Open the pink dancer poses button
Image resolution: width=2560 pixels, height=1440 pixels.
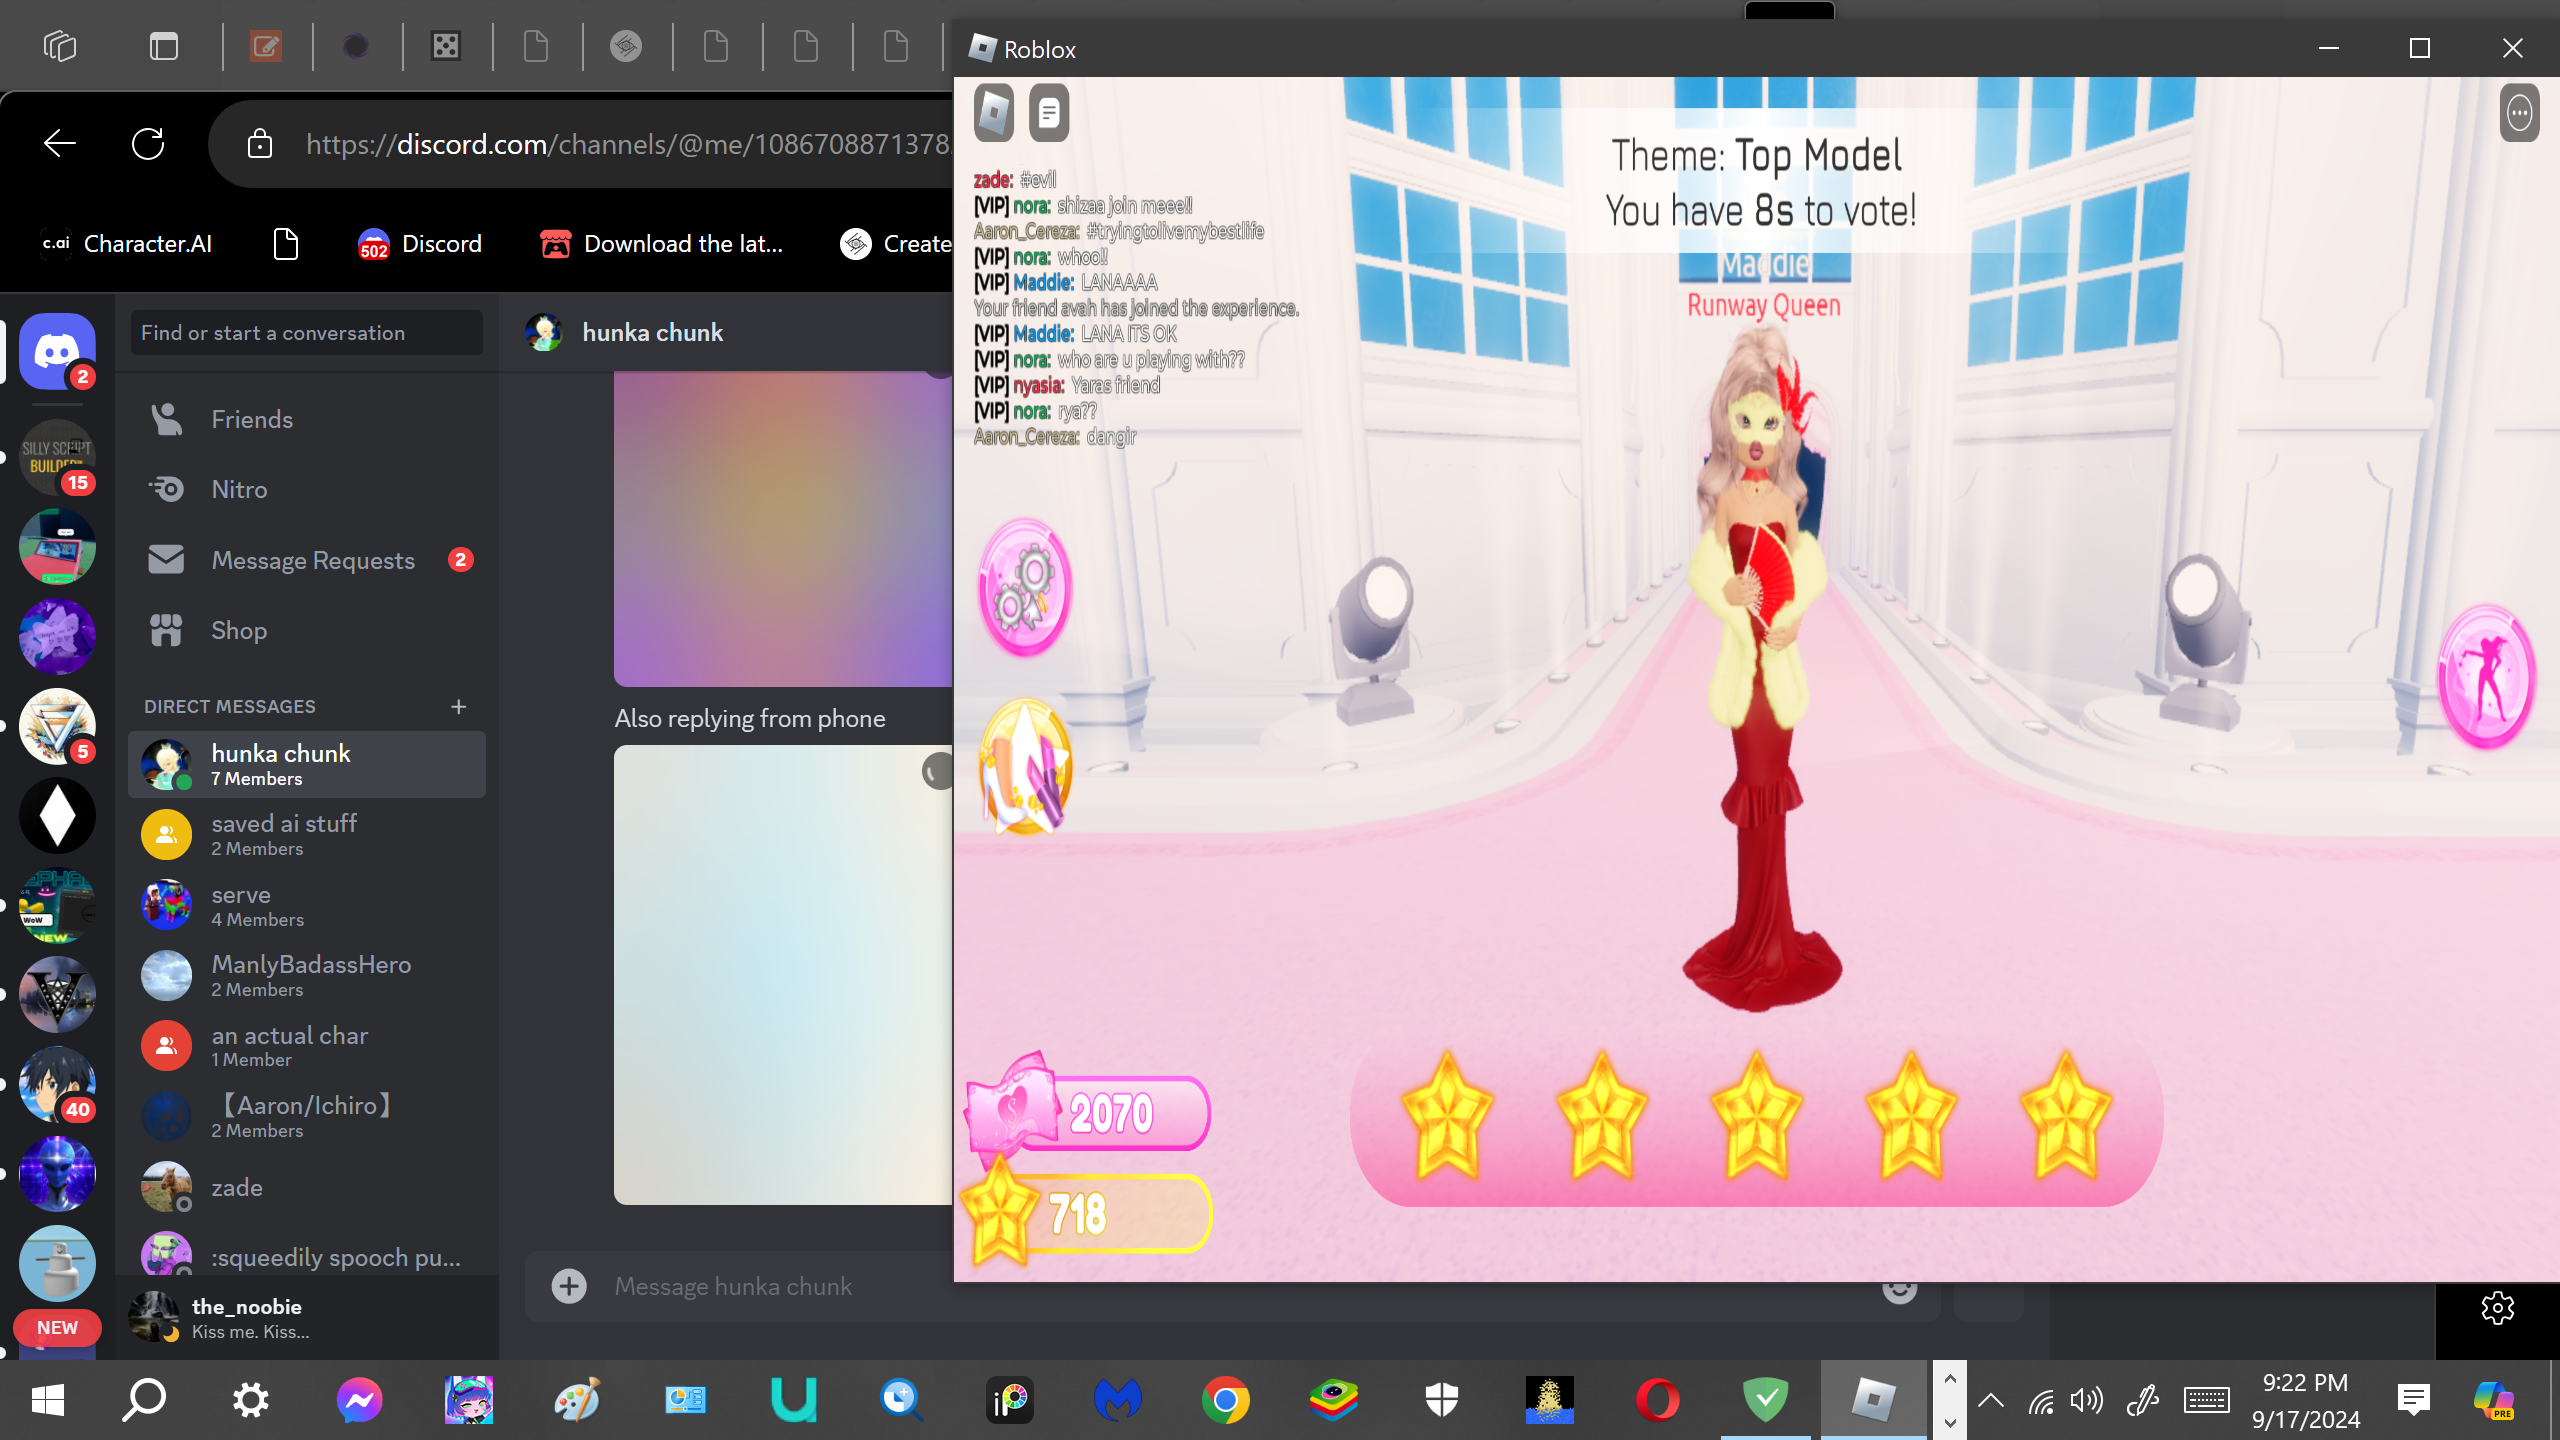click(2486, 677)
